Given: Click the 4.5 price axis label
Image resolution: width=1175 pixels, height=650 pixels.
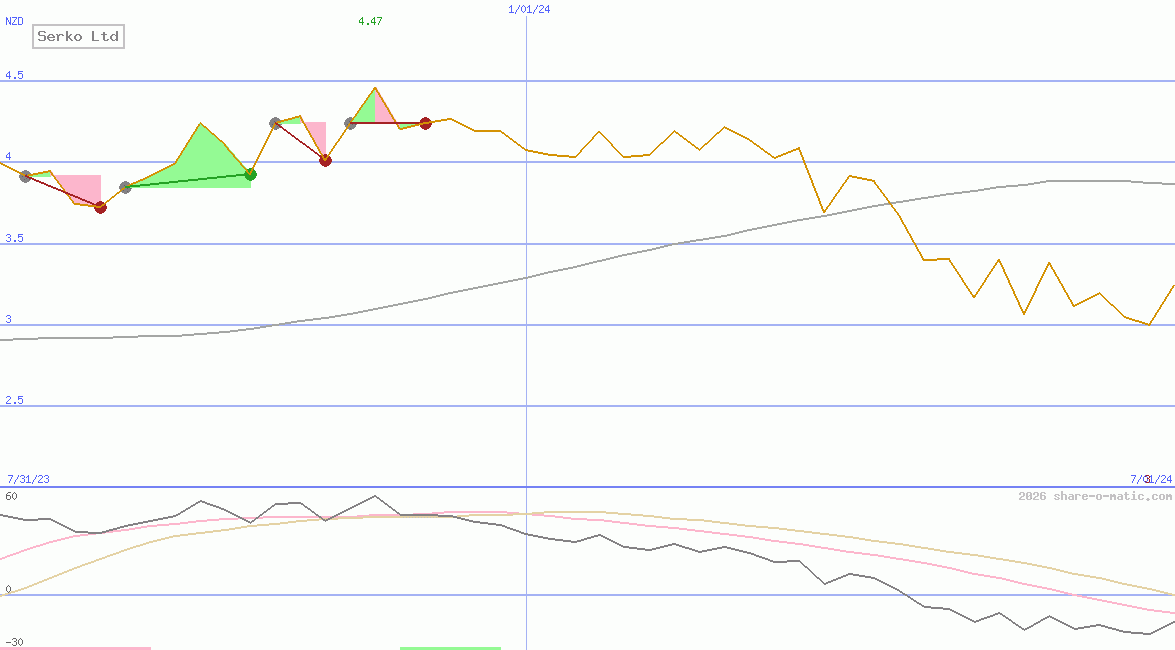Looking at the screenshot, I should (14, 76).
